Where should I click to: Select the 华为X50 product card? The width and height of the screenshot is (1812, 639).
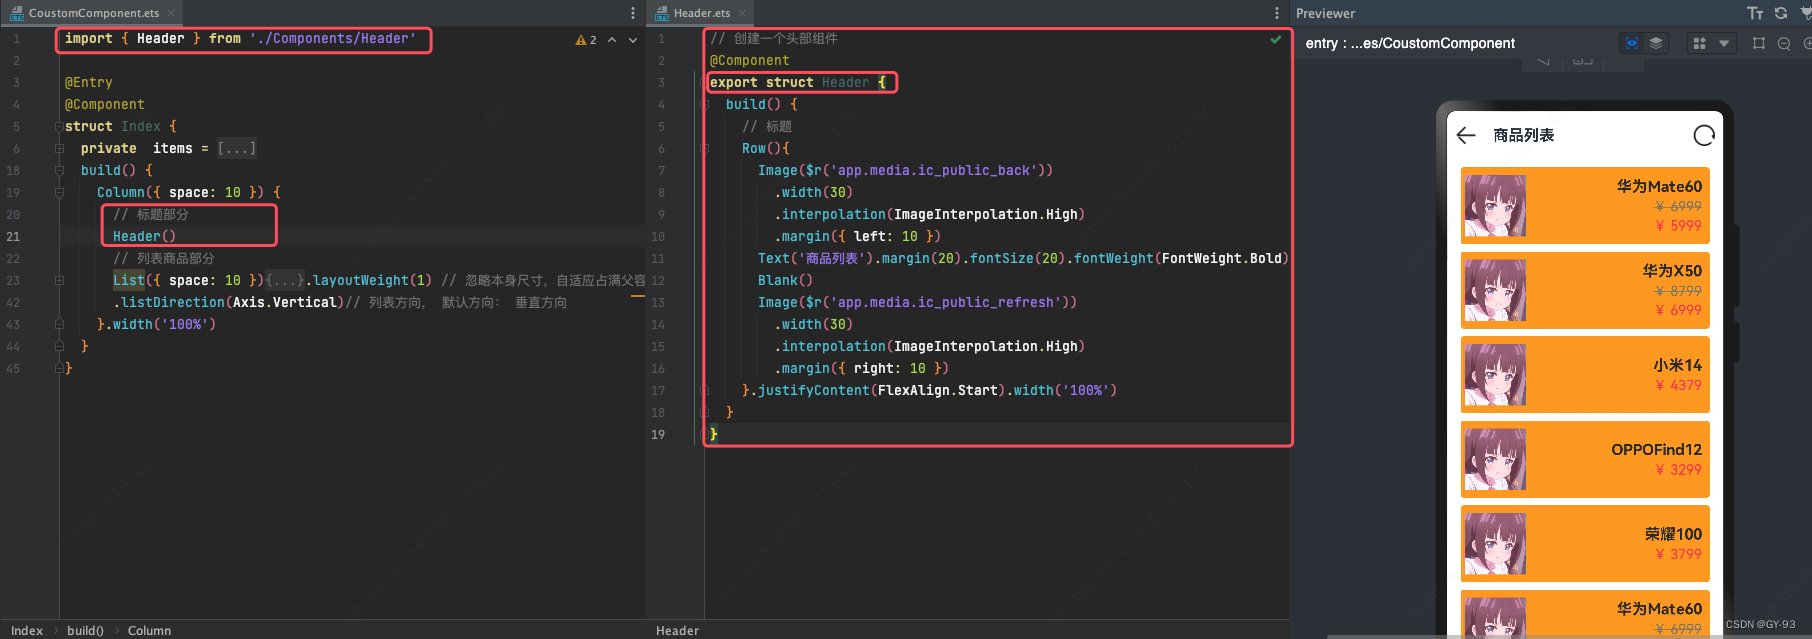point(1585,290)
